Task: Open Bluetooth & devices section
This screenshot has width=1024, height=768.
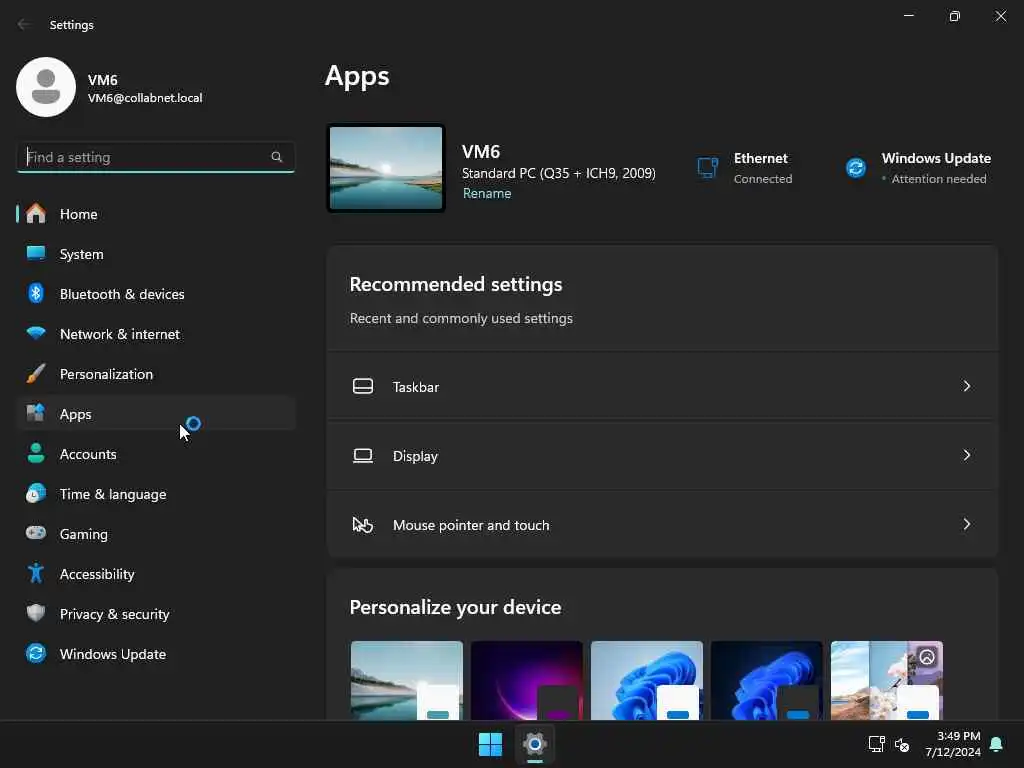Action: 156,293
